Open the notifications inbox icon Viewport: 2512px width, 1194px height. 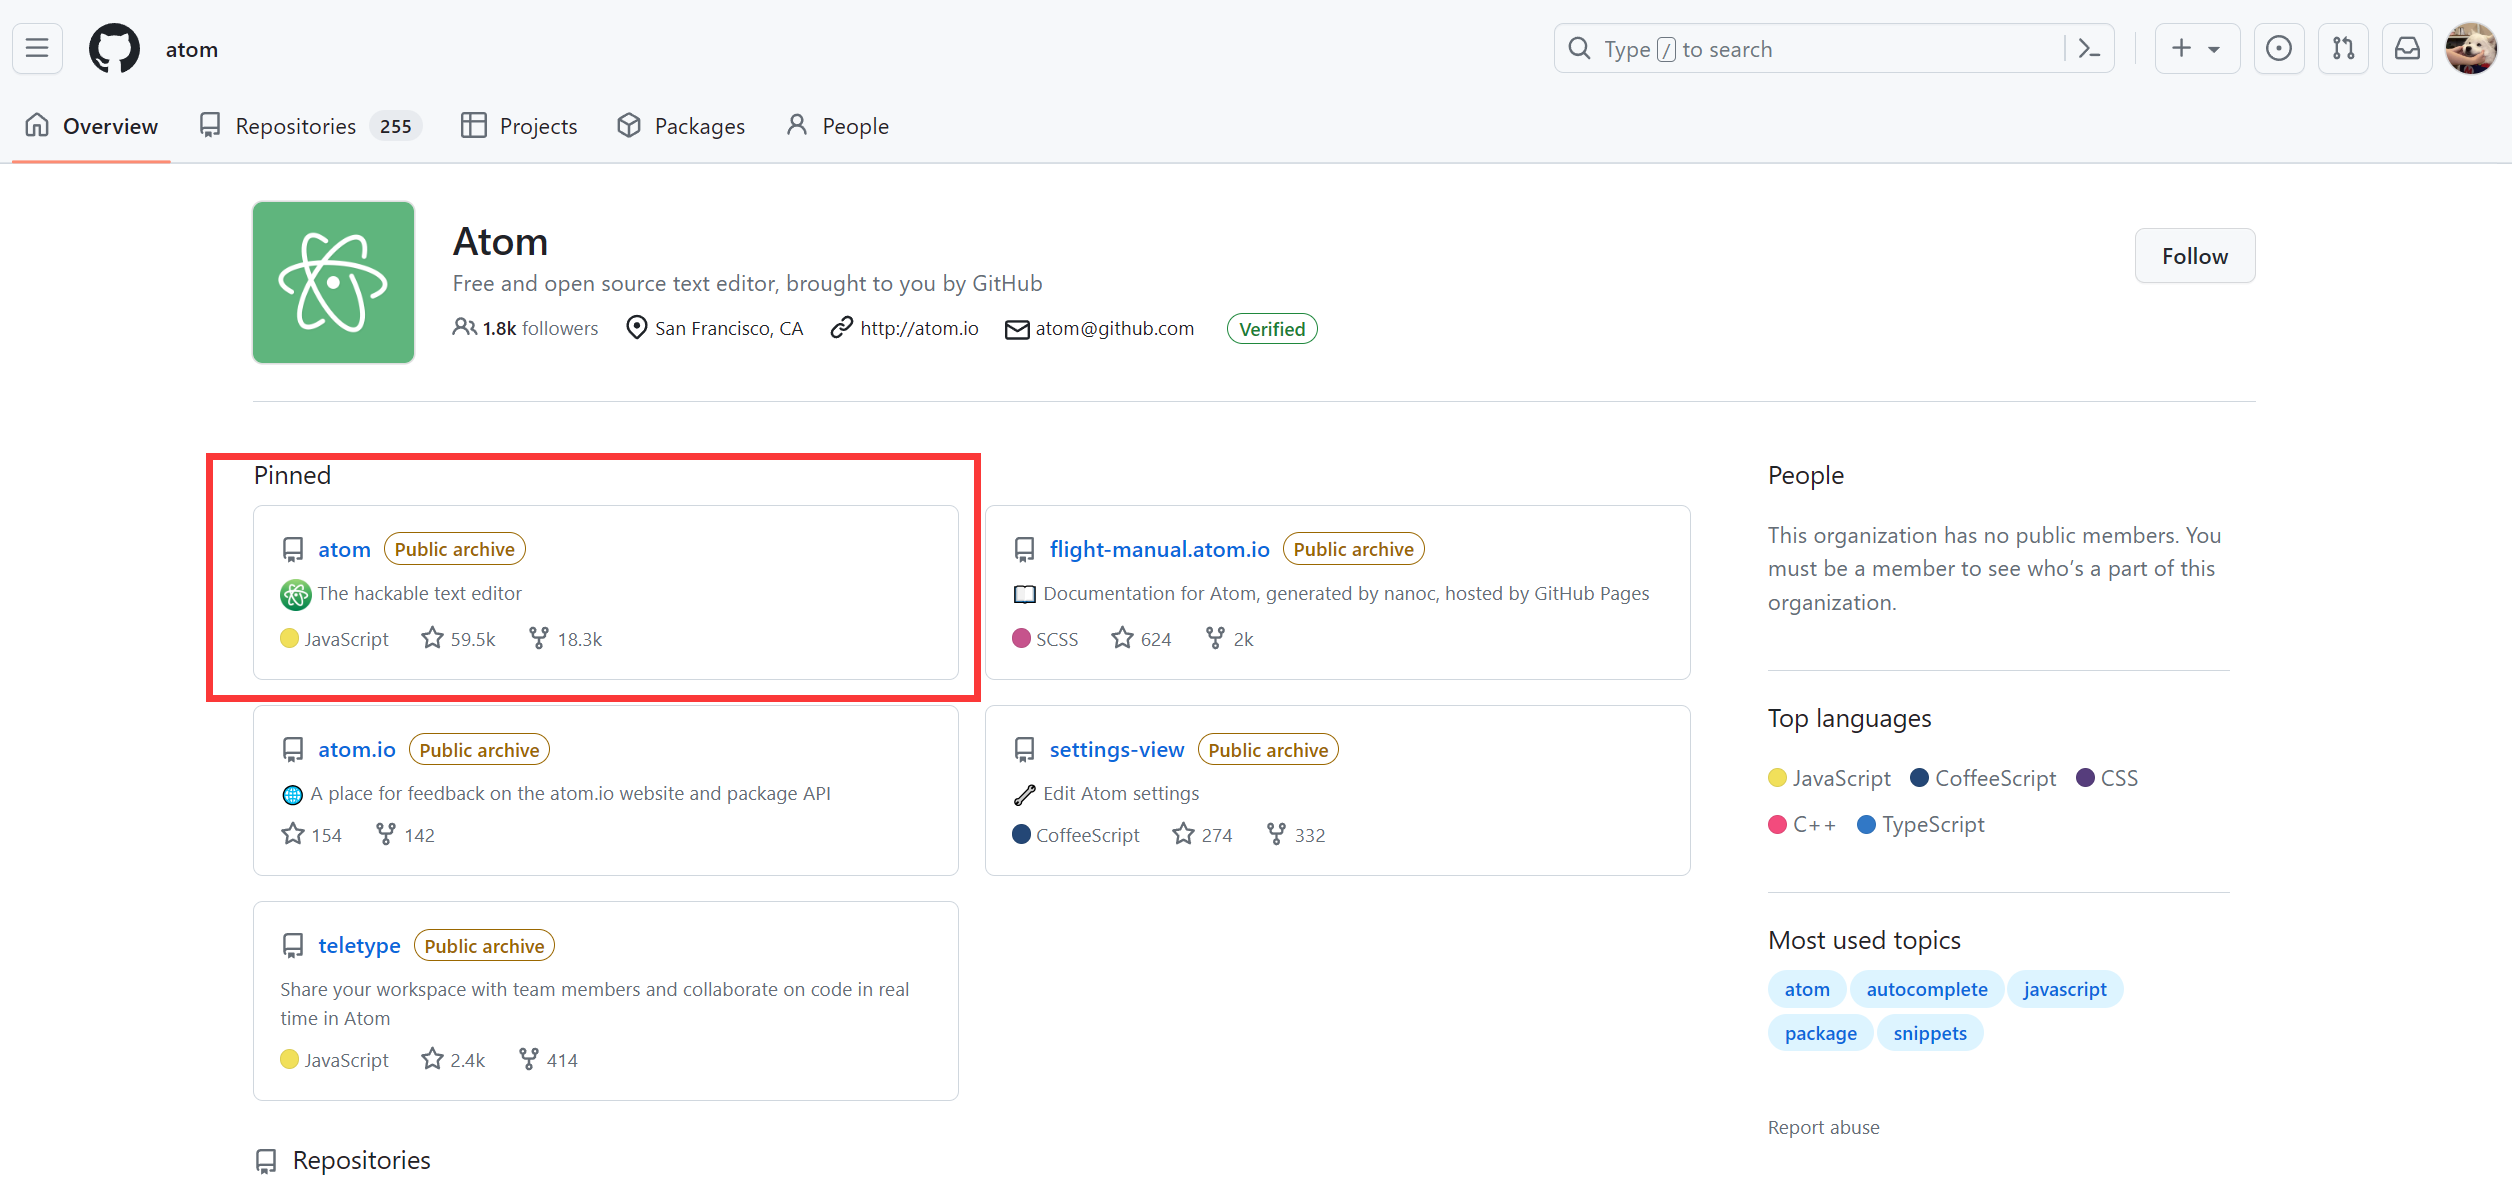pos(2407,48)
